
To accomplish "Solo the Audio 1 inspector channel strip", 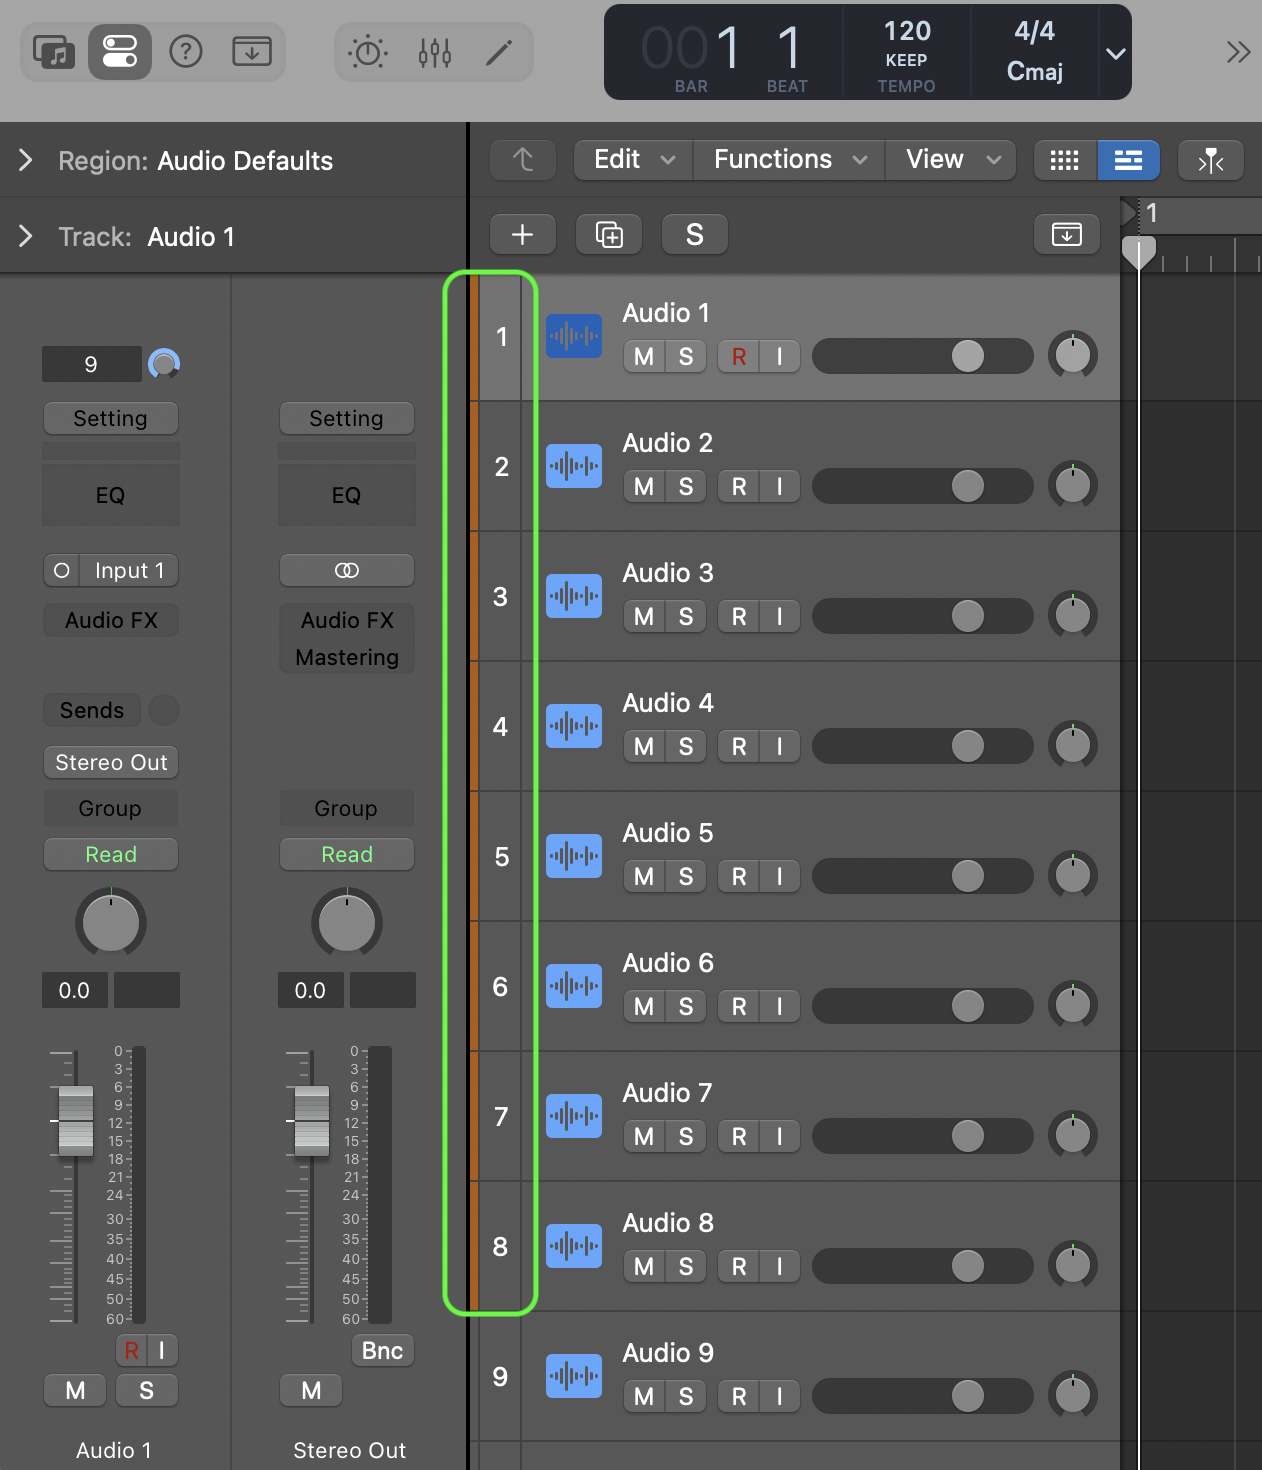I will point(147,1390).
